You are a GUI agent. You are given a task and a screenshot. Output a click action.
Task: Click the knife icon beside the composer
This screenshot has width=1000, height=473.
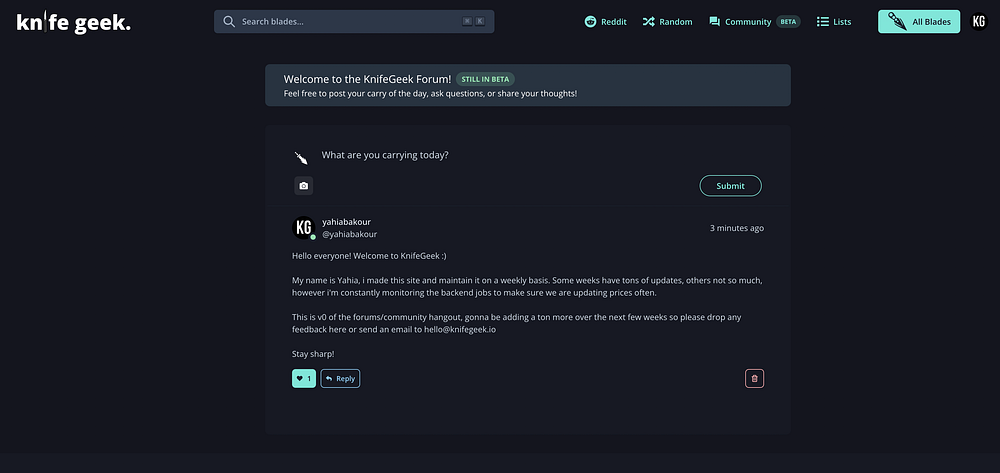click(x=301, y=157)
